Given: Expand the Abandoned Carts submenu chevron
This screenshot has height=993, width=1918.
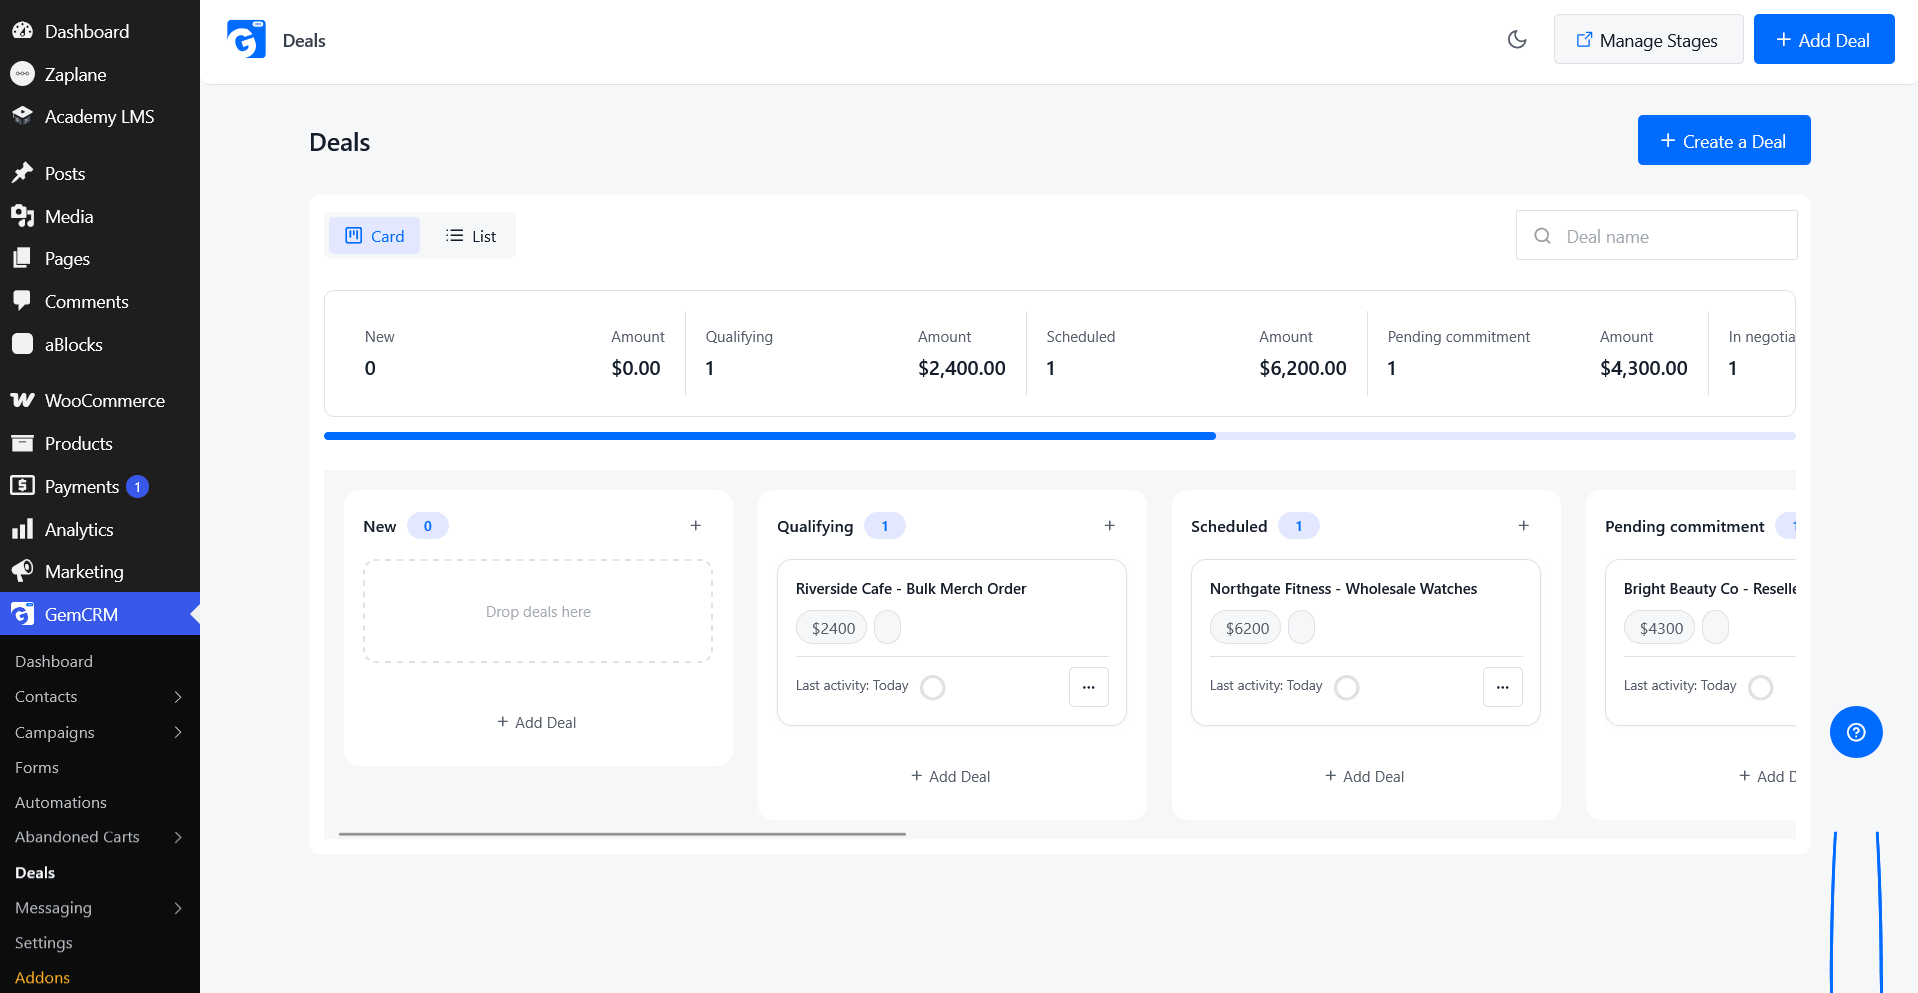Looking at the screenshot, I should point(178,837).
